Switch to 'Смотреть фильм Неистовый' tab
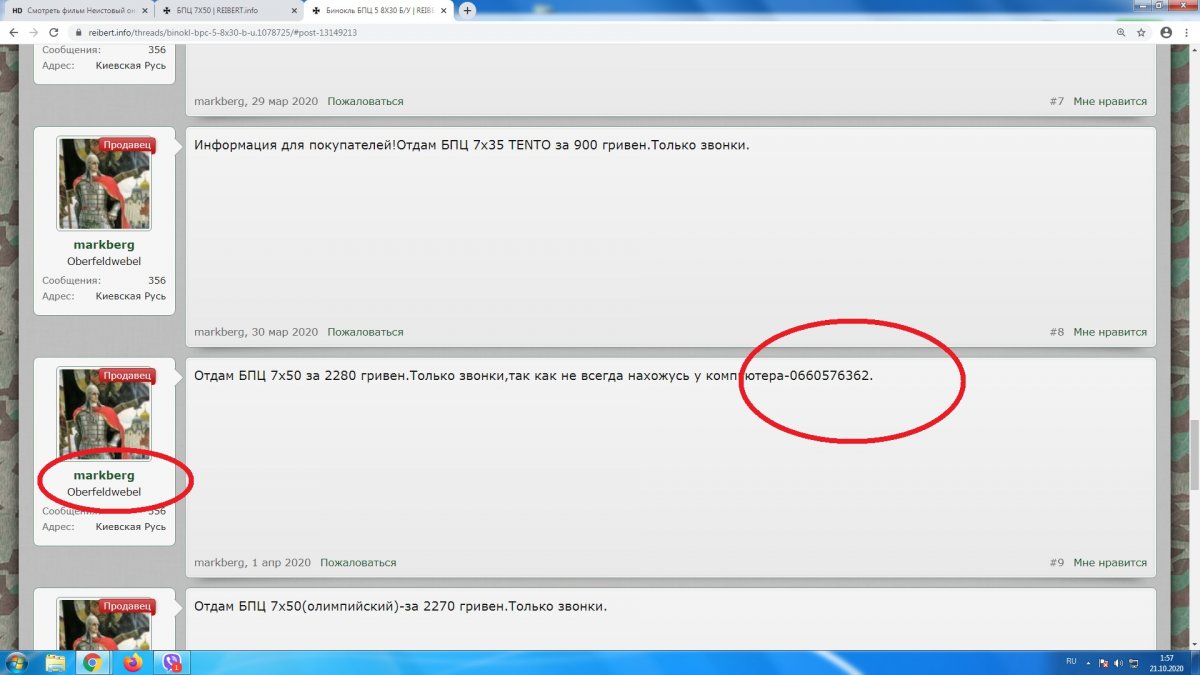1200x675 pixels. [77, 10]
